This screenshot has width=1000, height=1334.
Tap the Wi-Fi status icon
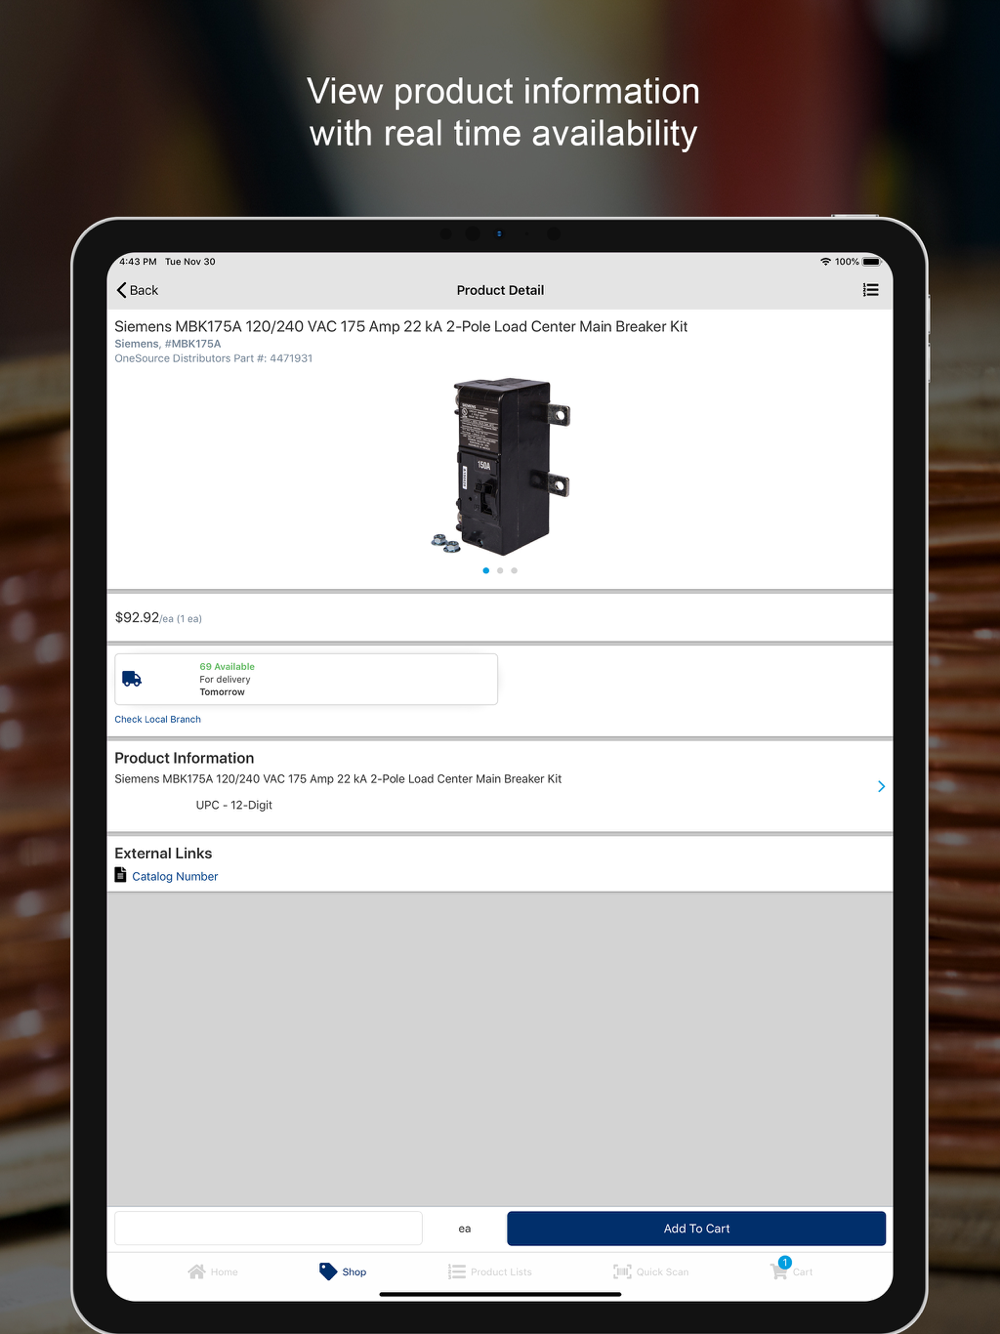click(x=825, y=262)
